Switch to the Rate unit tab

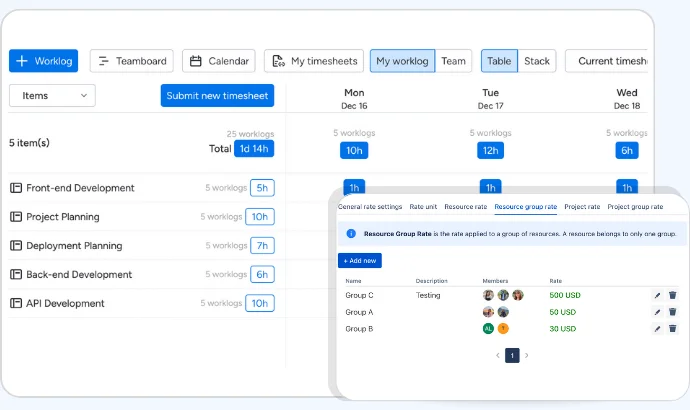click(423, 207)
